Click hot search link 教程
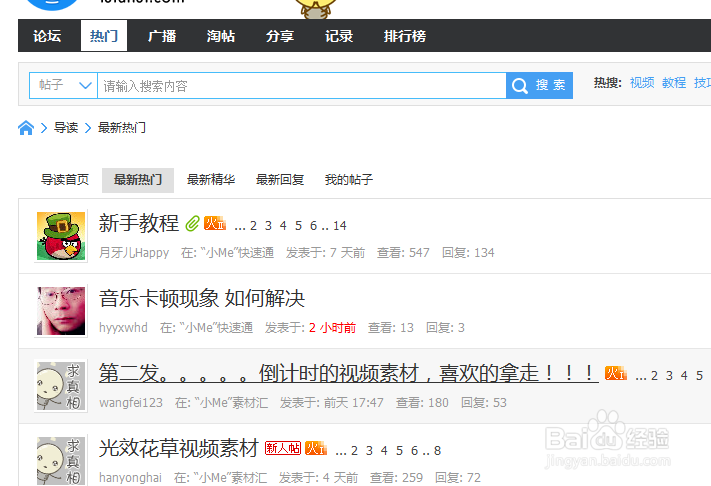 (x=674, y=83)
